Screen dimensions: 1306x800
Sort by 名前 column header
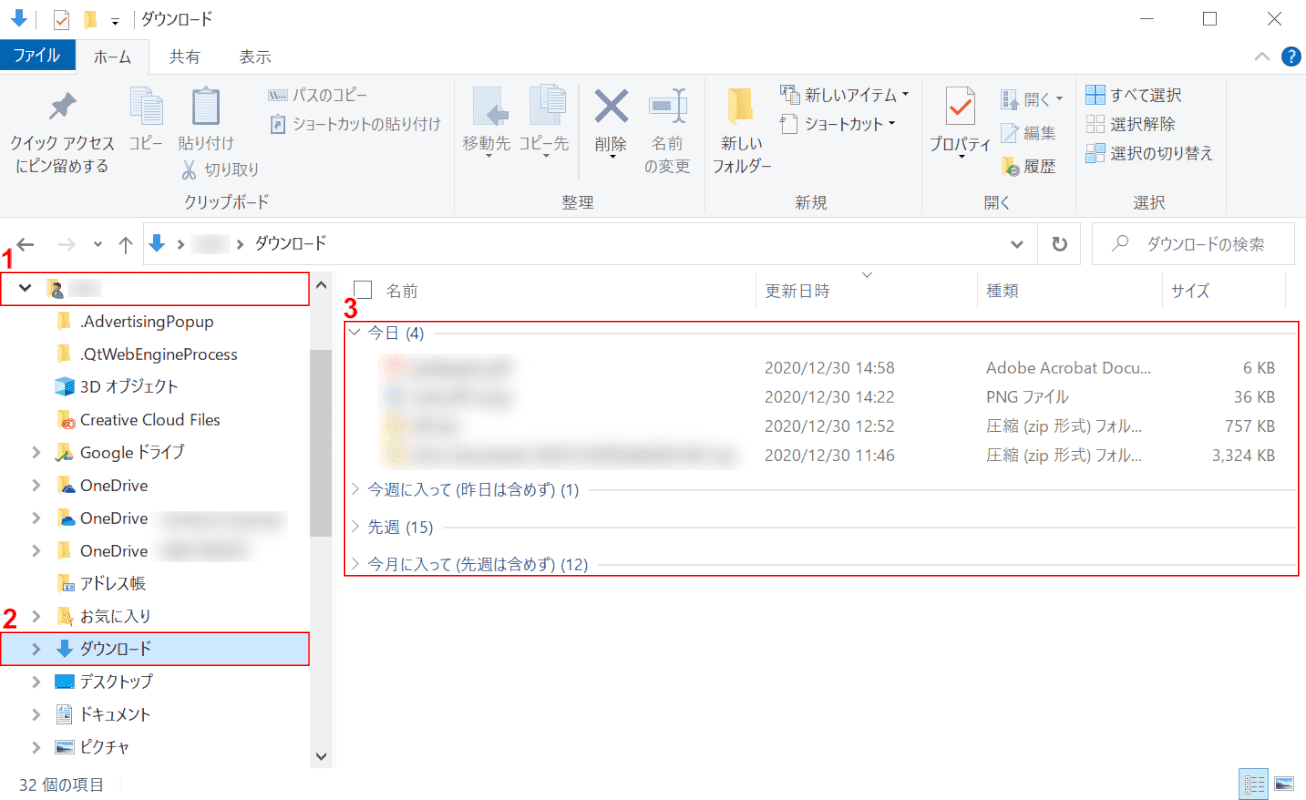tap(402, 291)
